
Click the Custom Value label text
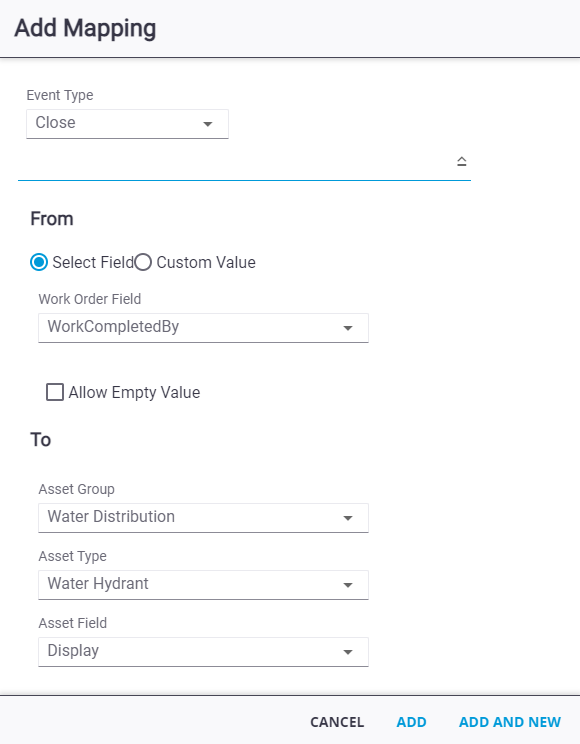pos(206,262)
